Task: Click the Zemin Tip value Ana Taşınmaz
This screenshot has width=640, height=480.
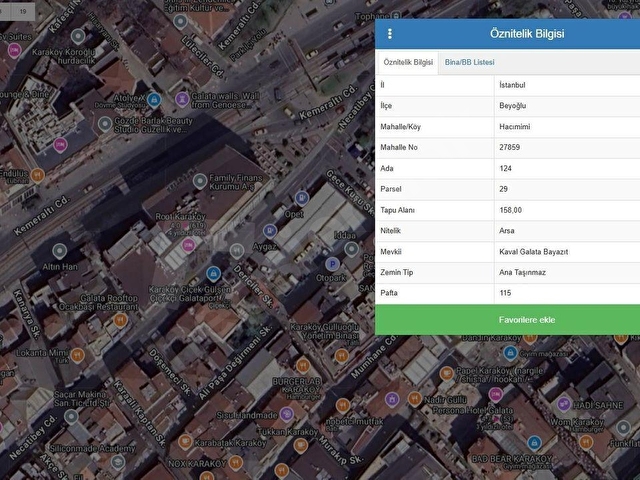Action: 522,272
